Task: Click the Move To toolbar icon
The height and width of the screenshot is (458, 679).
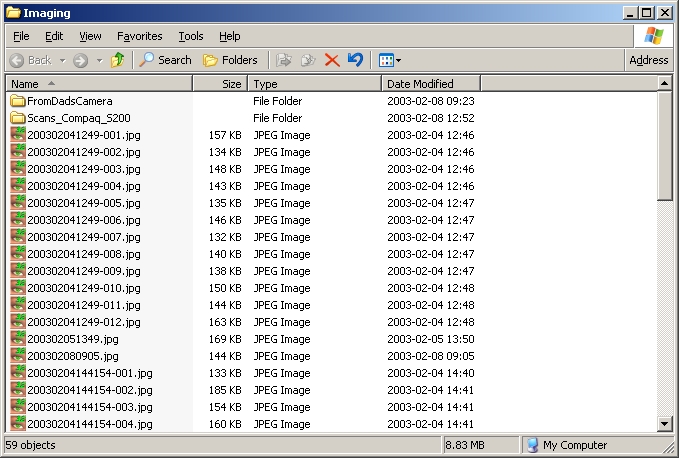Action: 284,60
